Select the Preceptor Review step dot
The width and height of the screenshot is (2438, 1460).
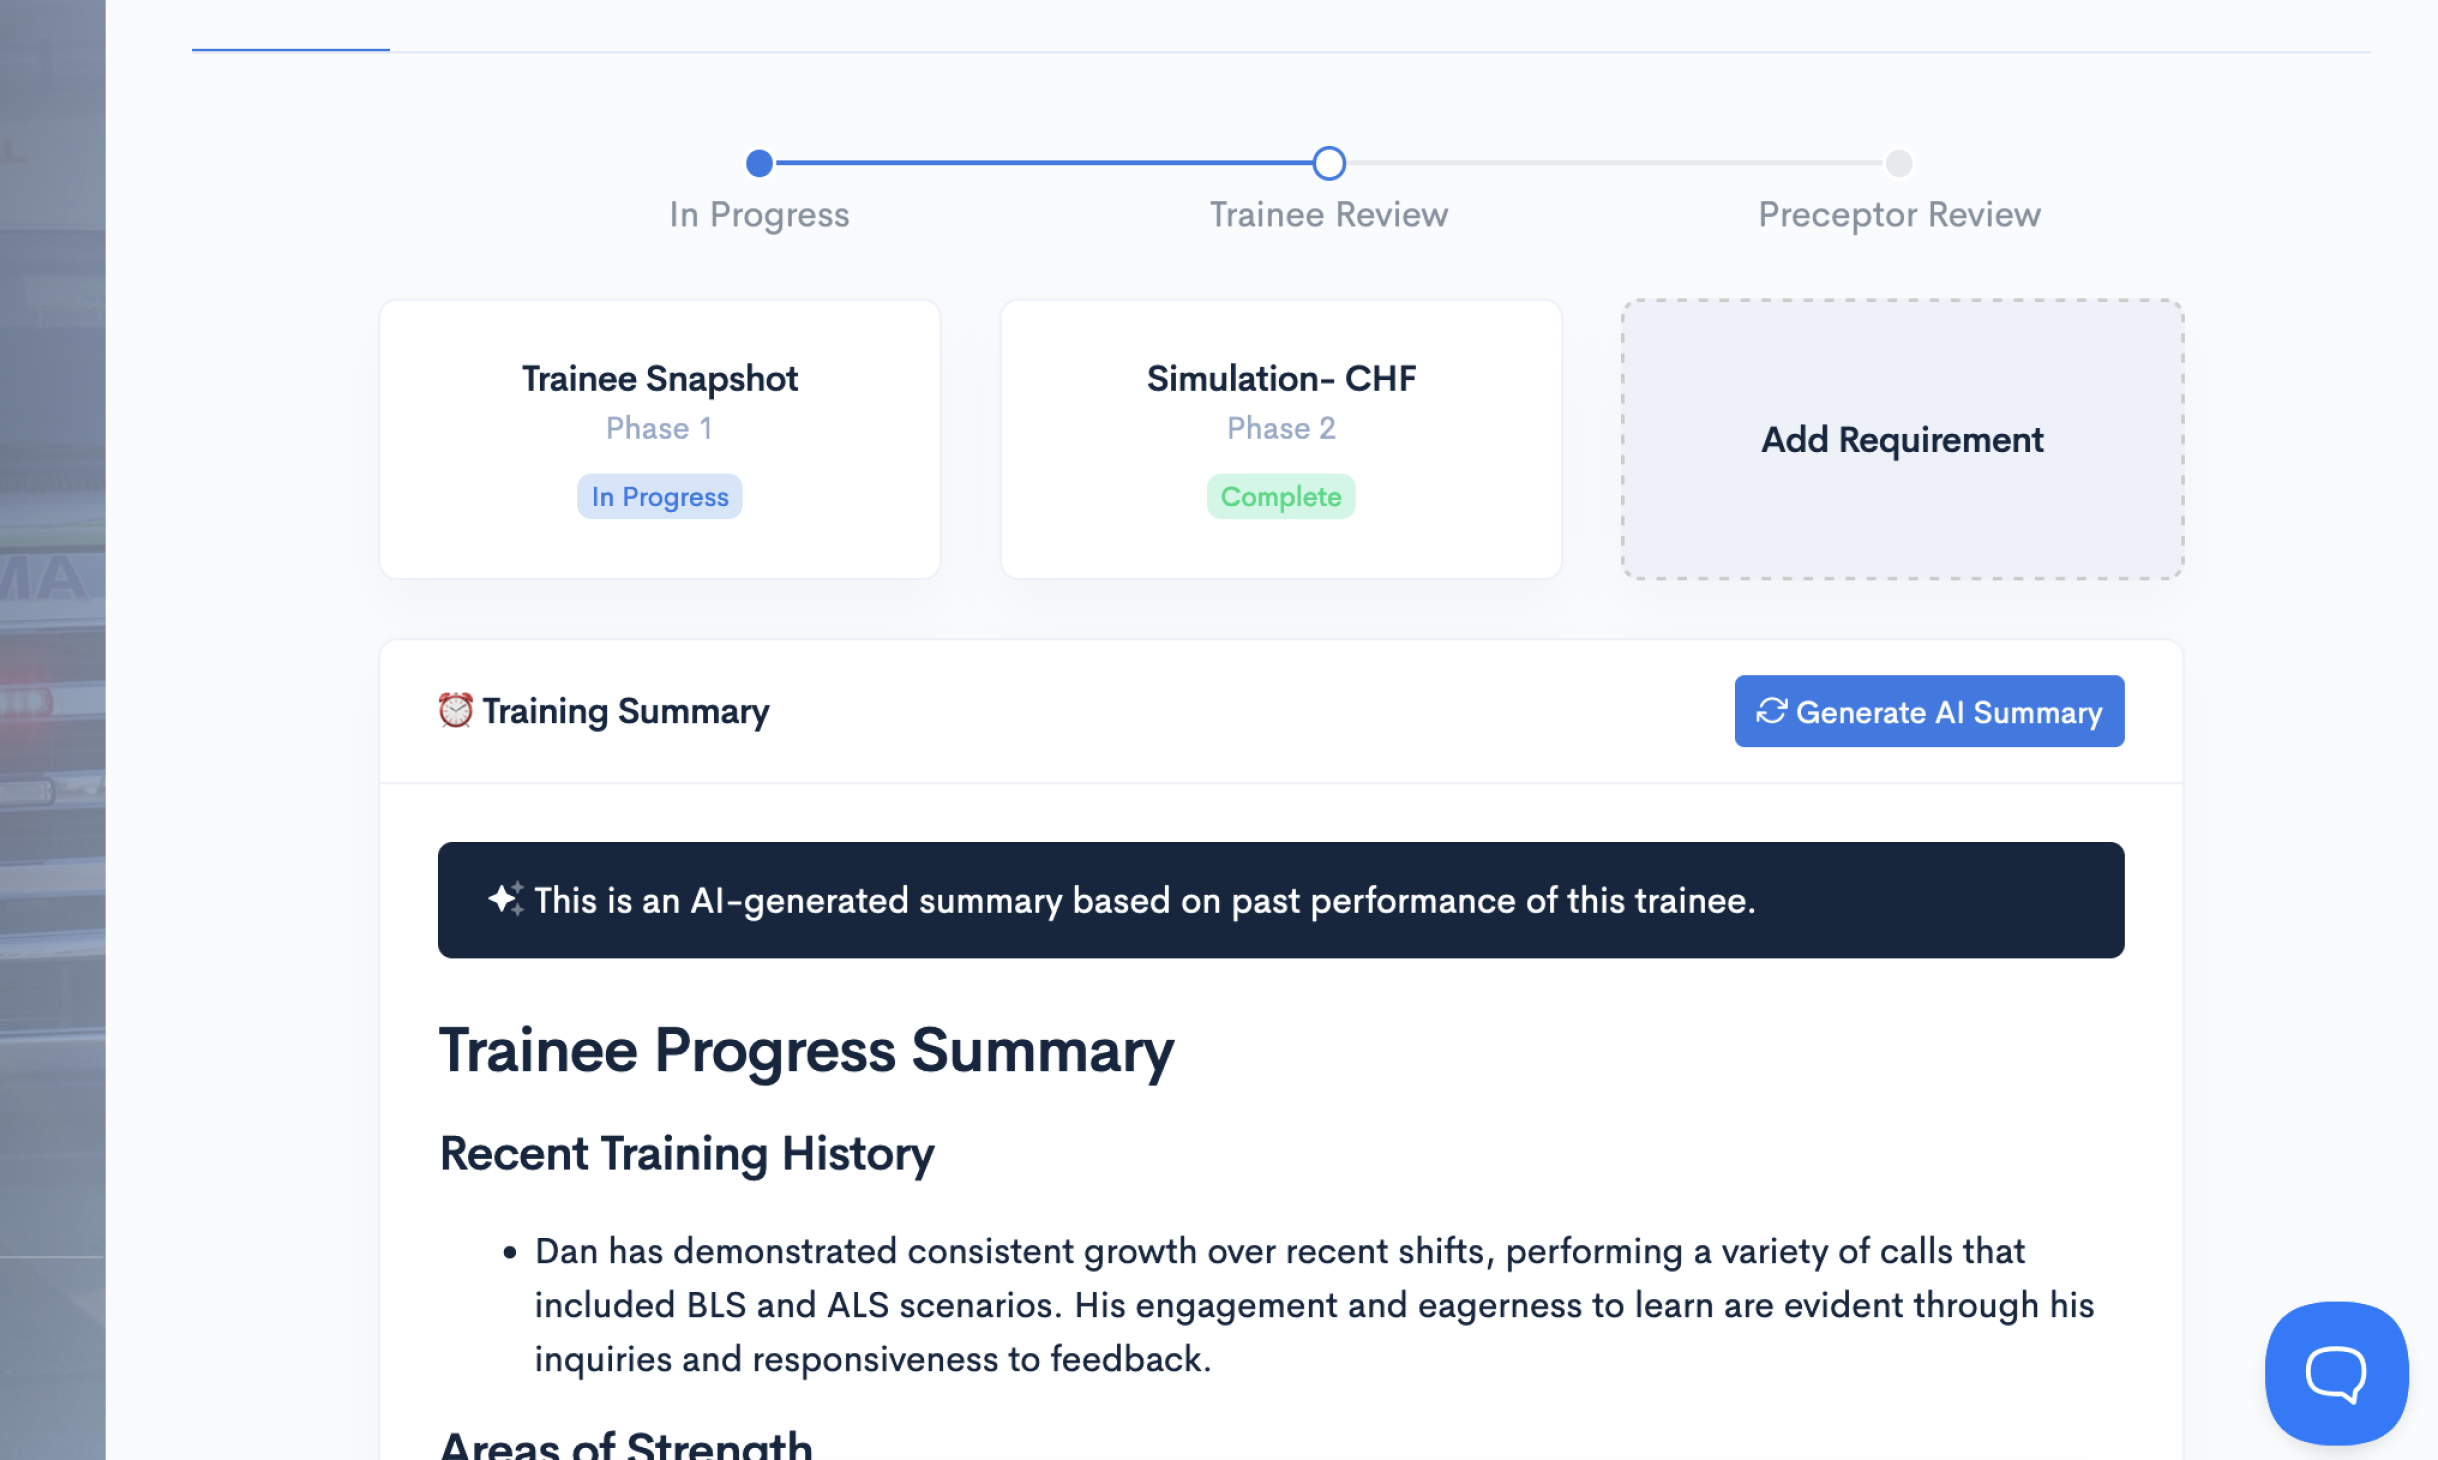pos(1898,163)
